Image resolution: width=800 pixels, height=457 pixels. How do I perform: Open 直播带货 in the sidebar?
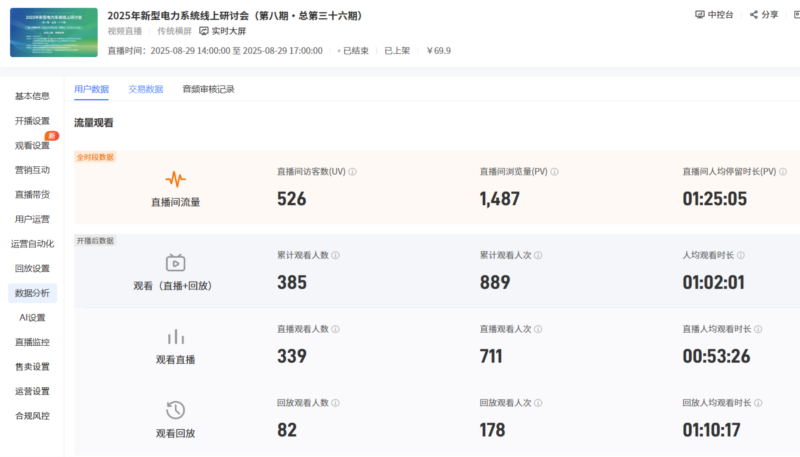click(x=32, y=194)
